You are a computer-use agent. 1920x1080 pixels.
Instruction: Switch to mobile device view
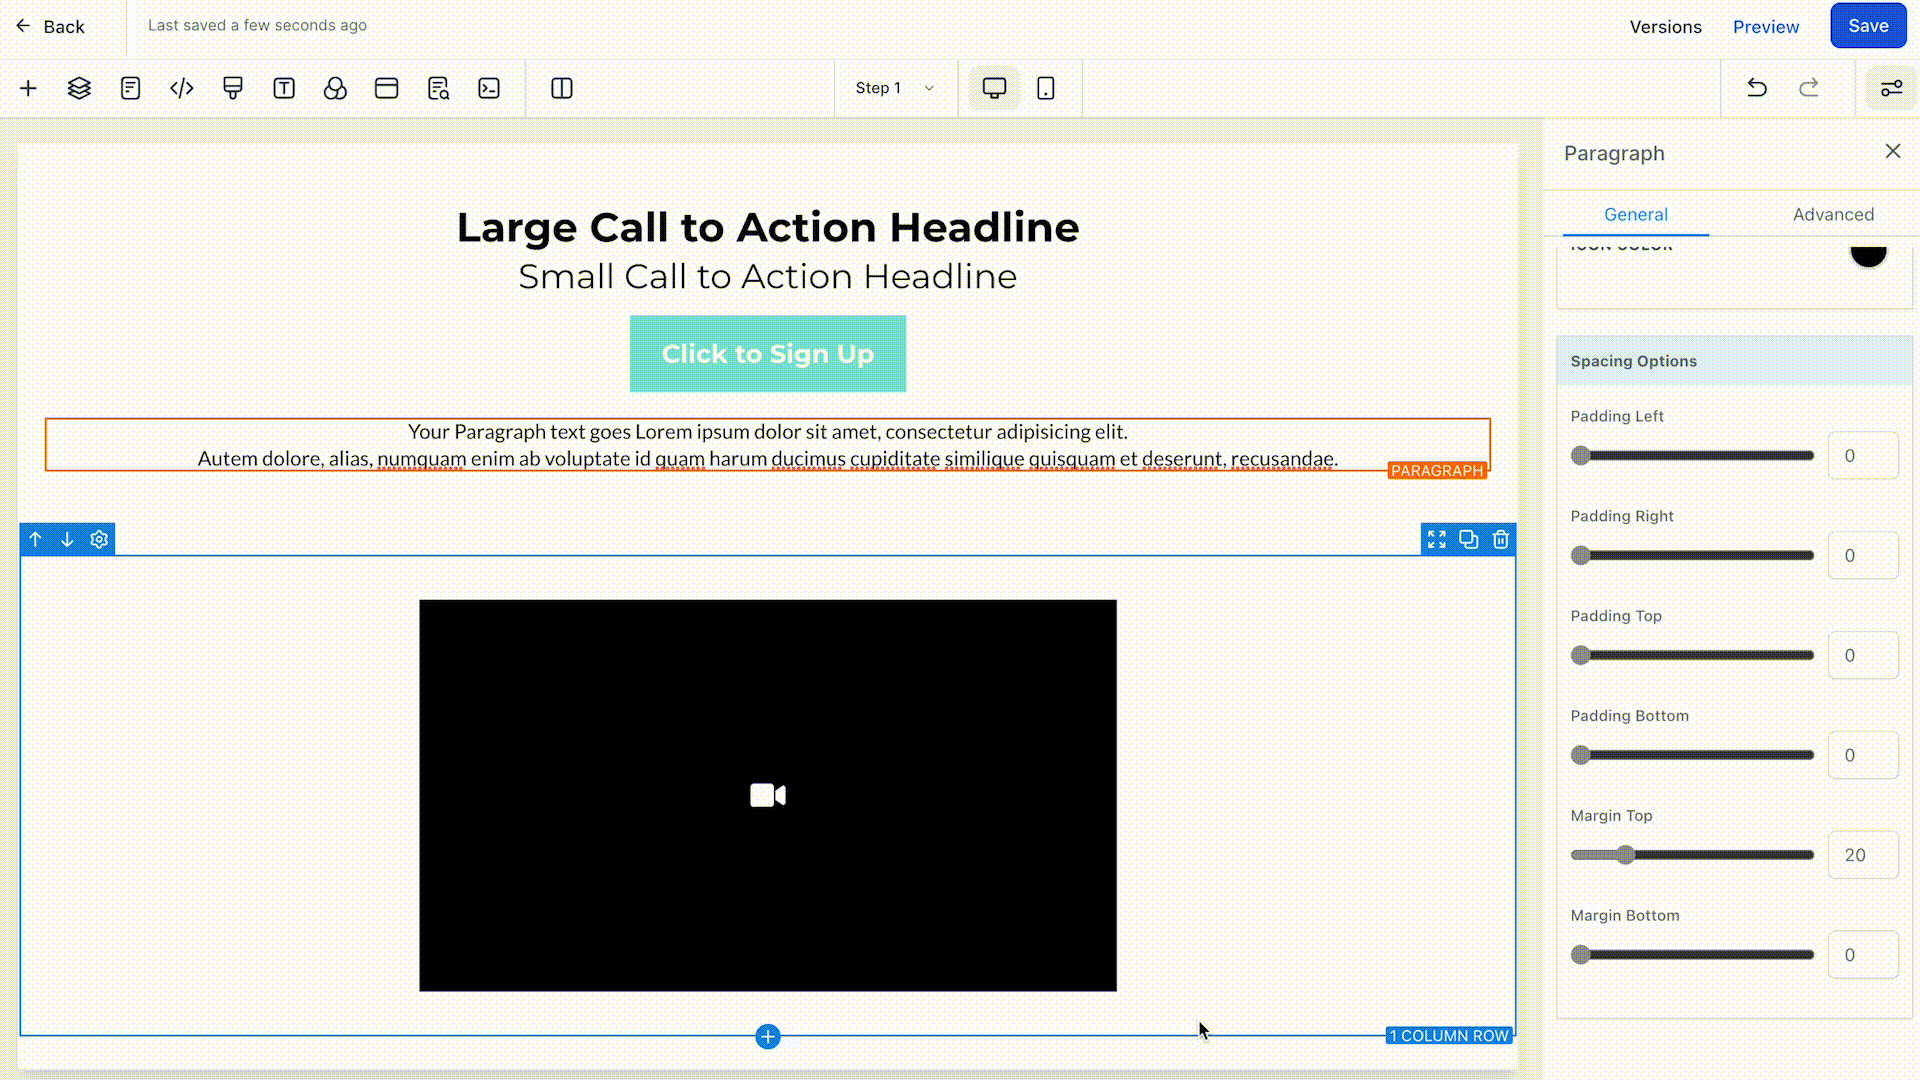click(x=1045, y=88)
